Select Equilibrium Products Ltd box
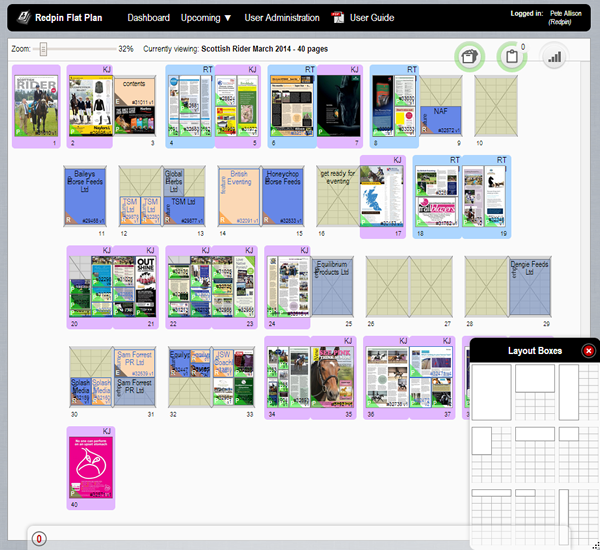The width and height of the screenshot is (600, 550). pos(332,286)
